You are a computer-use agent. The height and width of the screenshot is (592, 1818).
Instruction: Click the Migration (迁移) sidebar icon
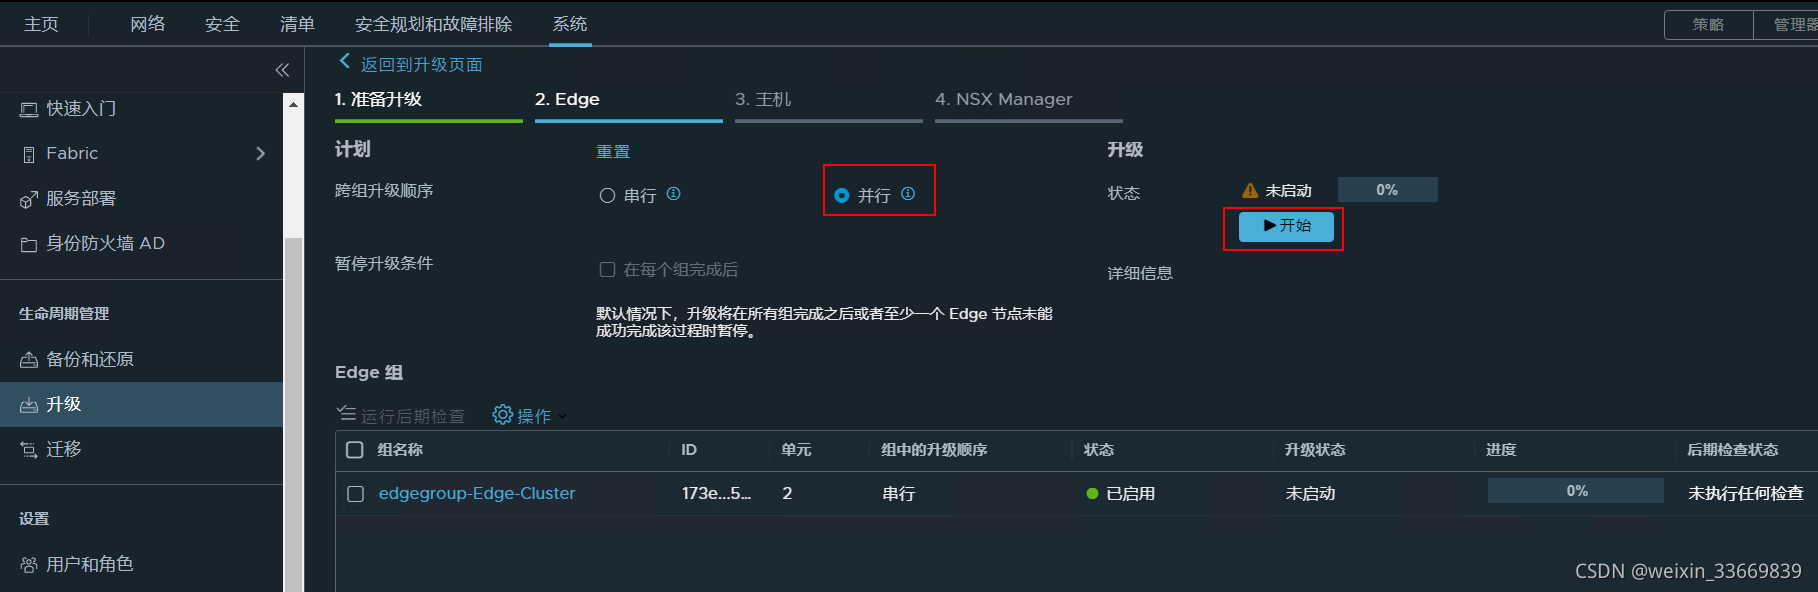(x=29, y=450)
